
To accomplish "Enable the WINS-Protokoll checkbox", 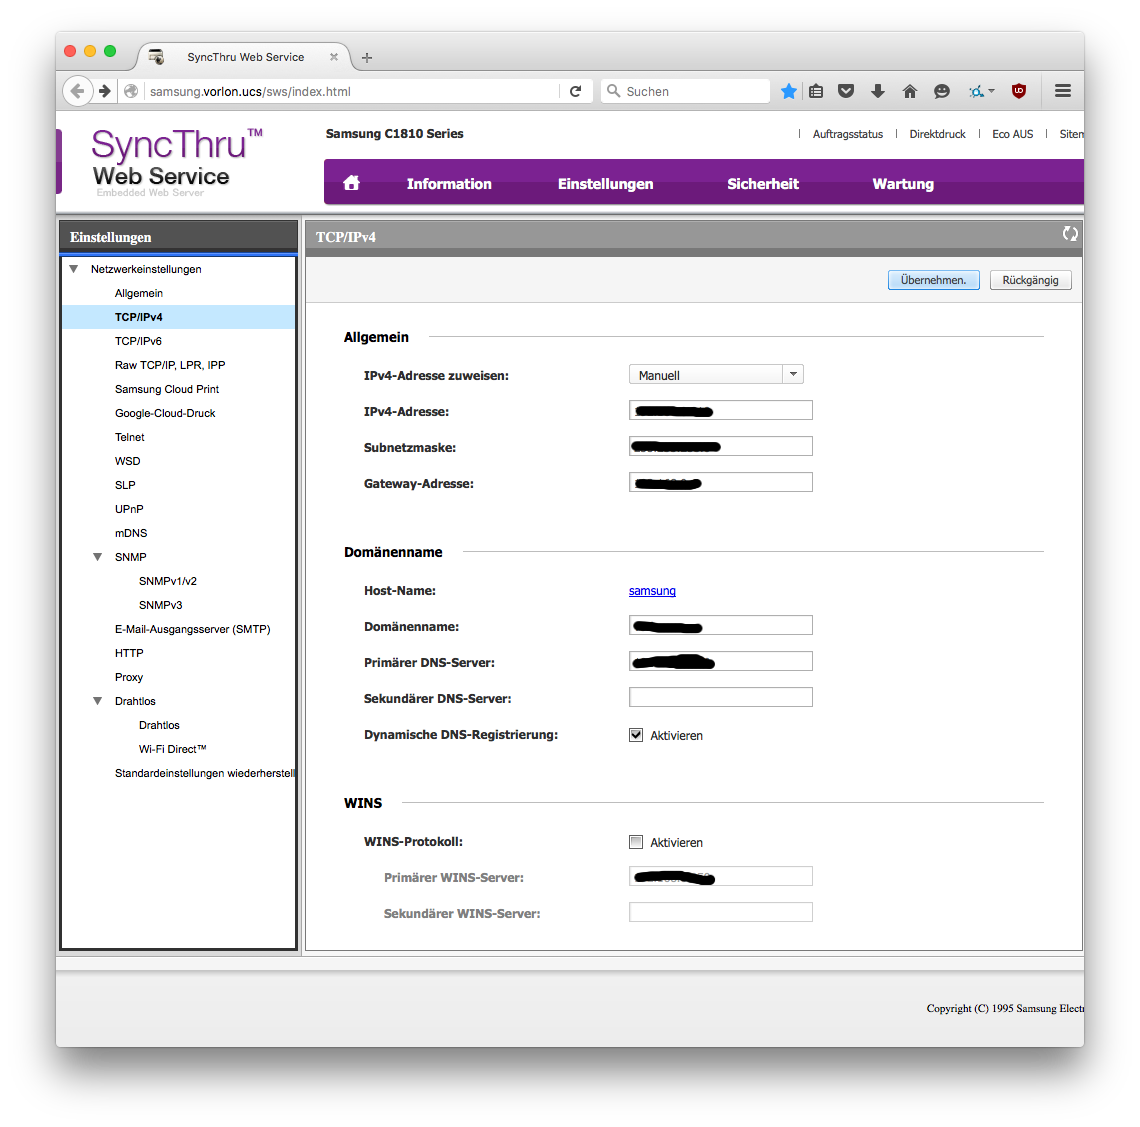I will (636, 842).
